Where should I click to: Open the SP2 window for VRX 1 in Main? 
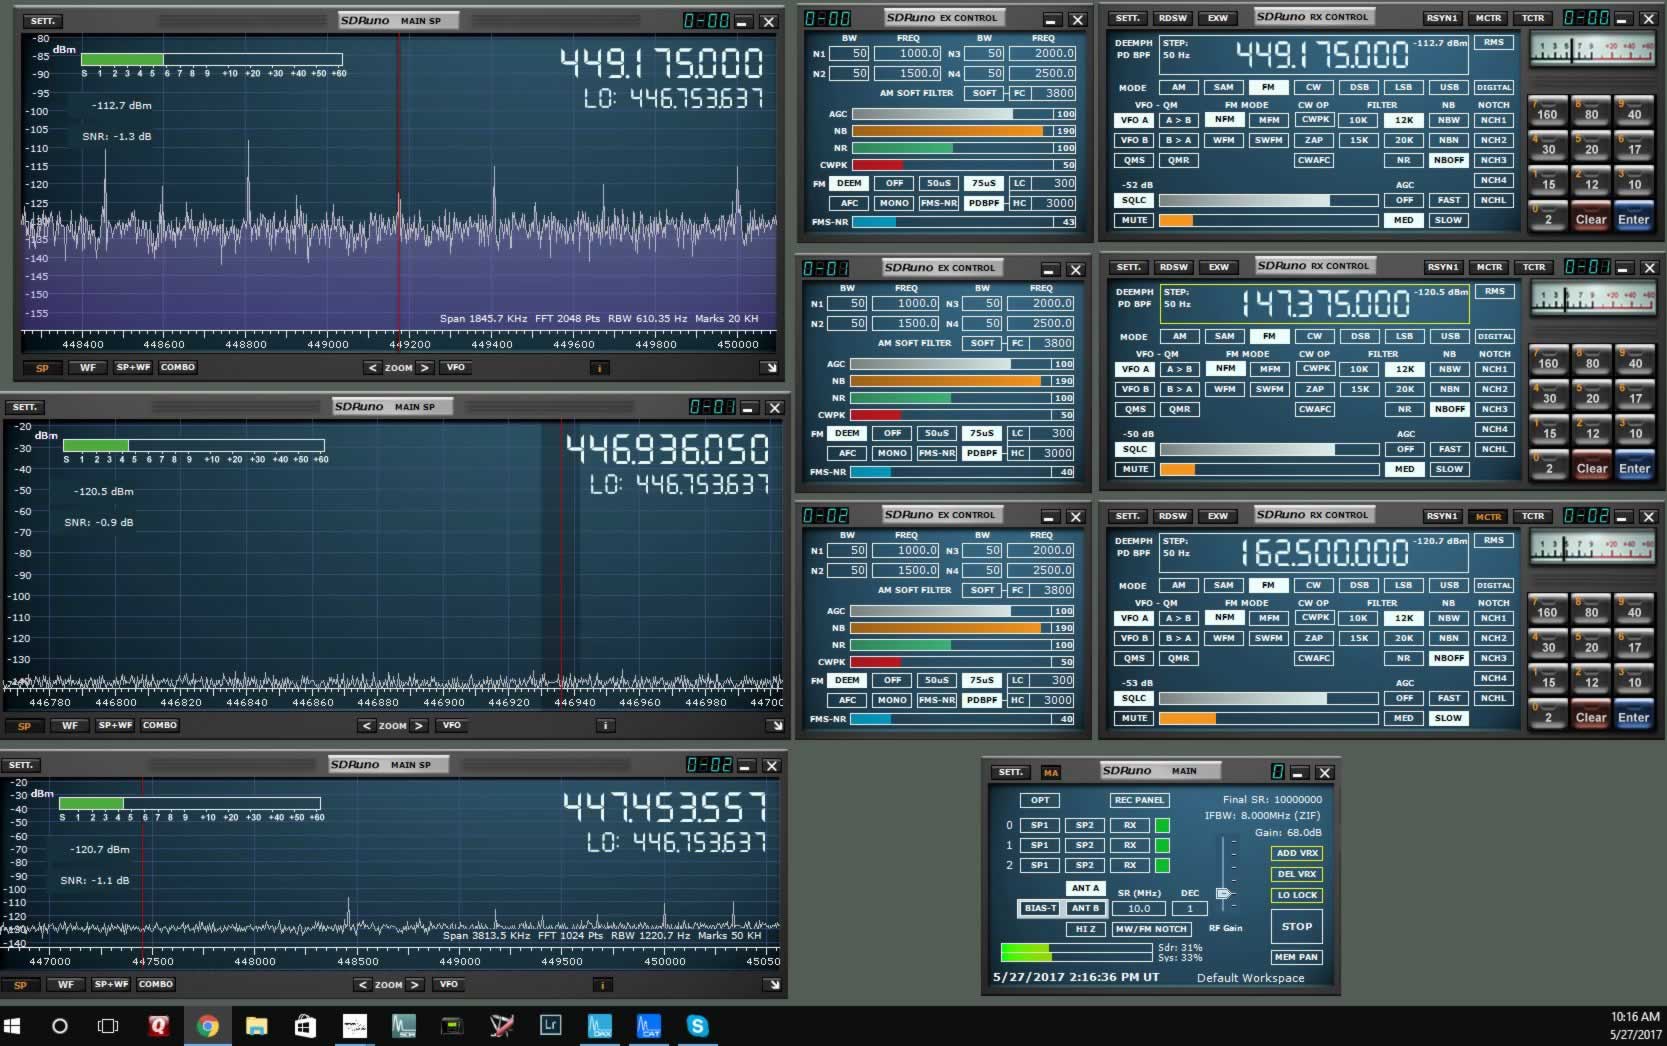point(1085,846)
